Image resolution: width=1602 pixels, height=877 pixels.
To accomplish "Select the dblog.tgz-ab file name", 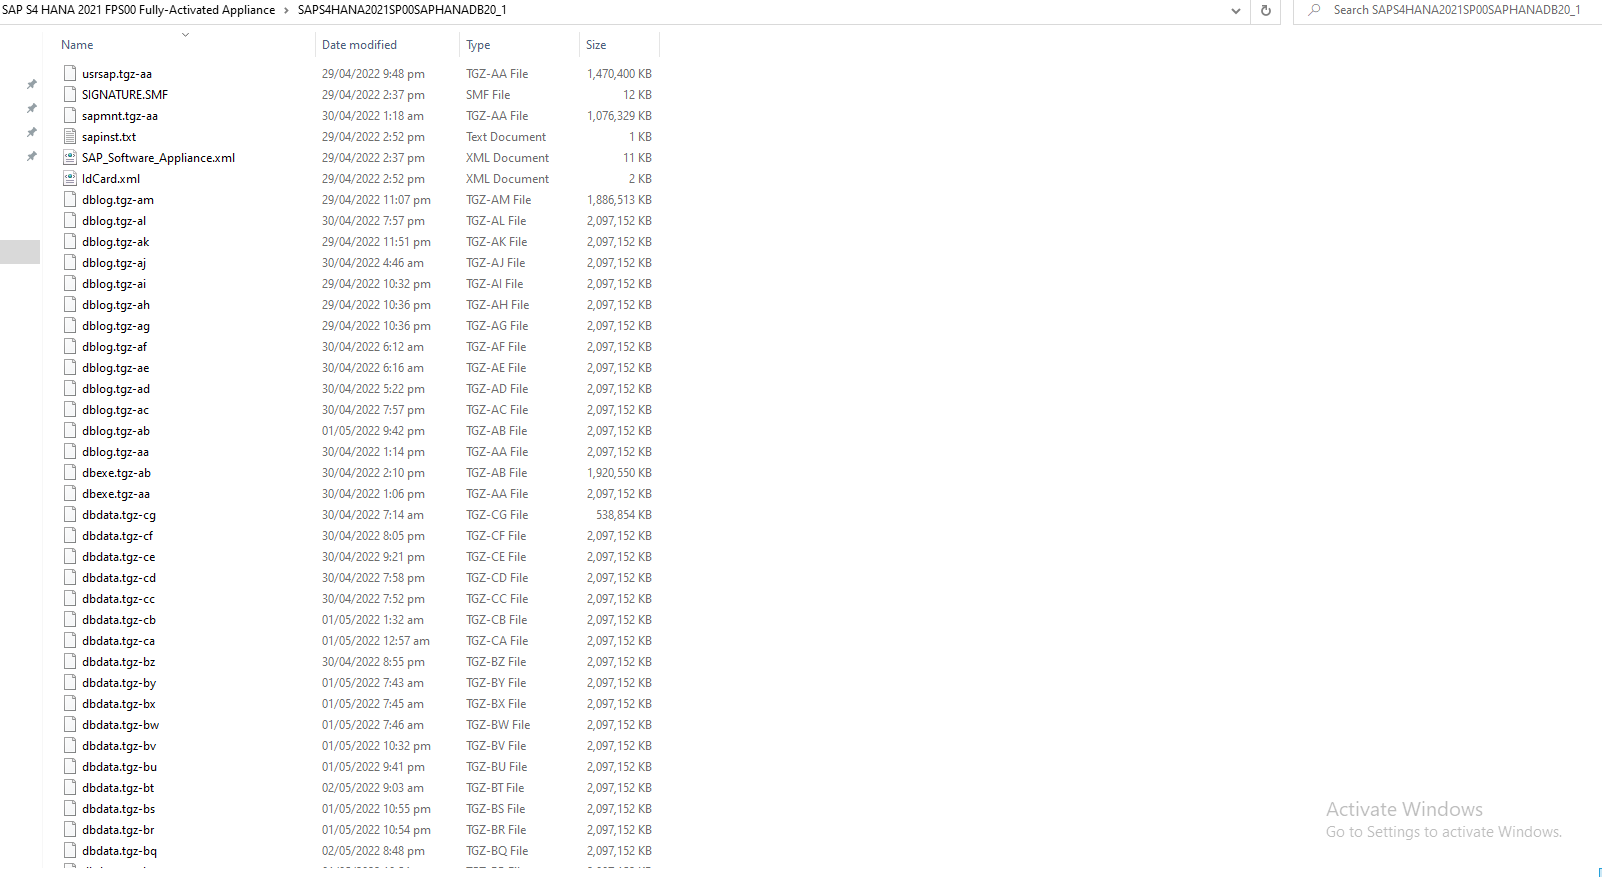I will click(x=116, y=431).
